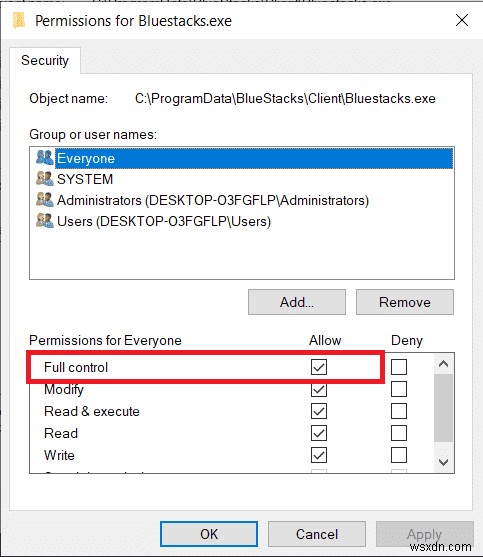This screenshot has height=557, width=483.
Task: Click the Remove button
Action: pyautogui.click(x=405, y=302)
